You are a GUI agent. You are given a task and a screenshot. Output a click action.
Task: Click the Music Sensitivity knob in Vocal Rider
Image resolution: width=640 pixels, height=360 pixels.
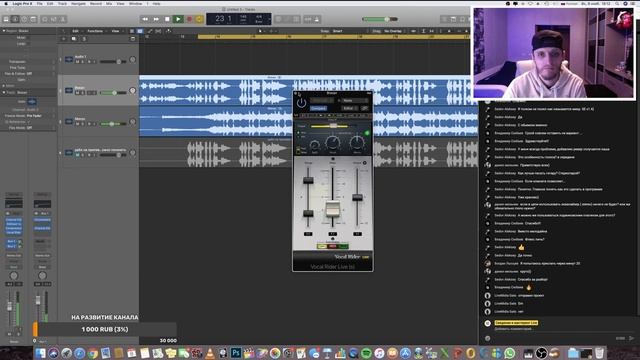357,142
